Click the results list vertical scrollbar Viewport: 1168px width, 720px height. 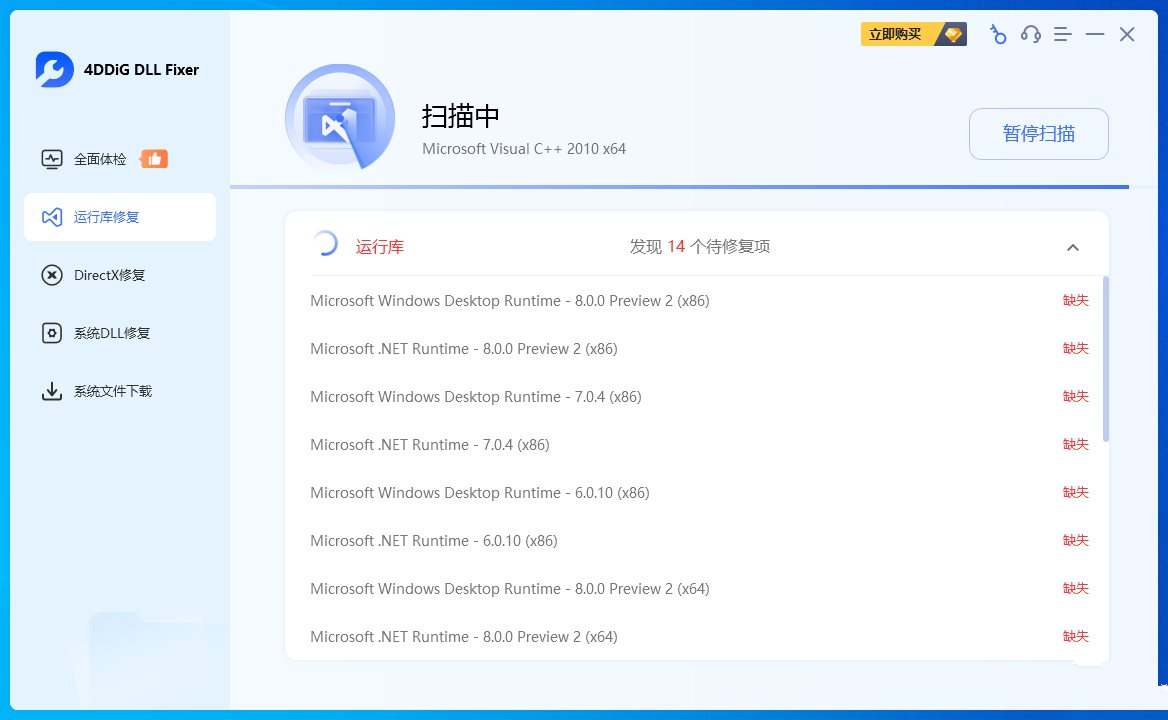click(x=1105, y=359)
